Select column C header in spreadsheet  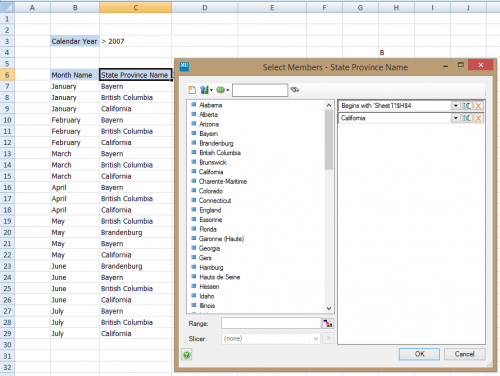pyautogui.click(x=135, y=7)
